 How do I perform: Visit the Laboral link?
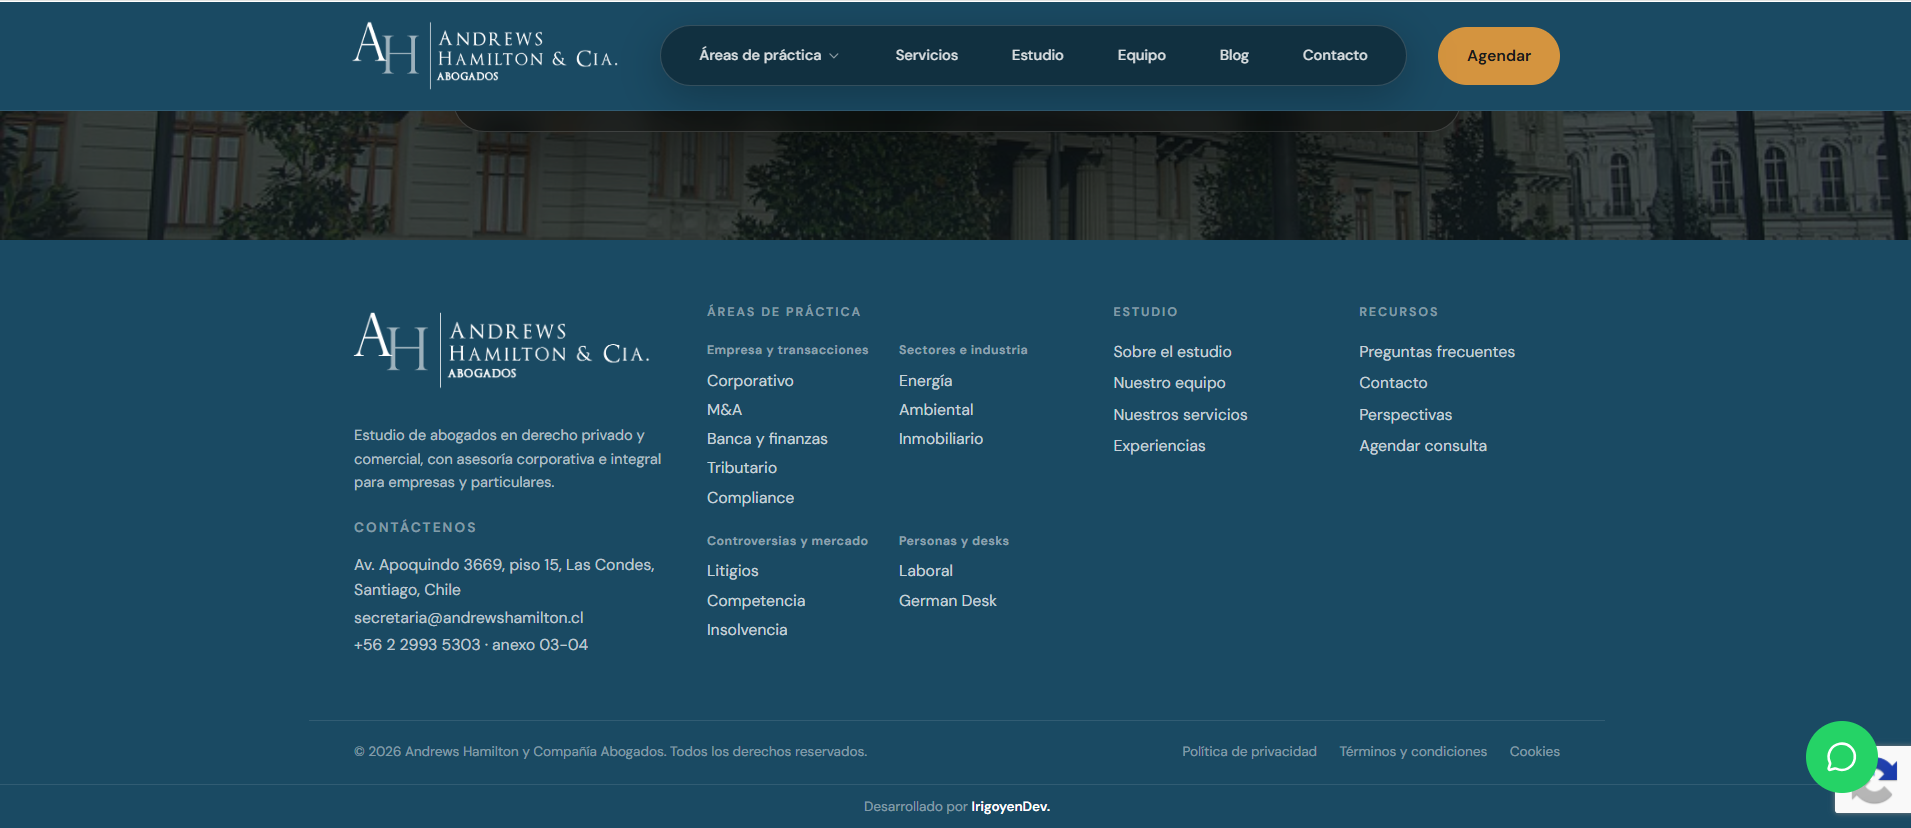(x=926, y=571)
